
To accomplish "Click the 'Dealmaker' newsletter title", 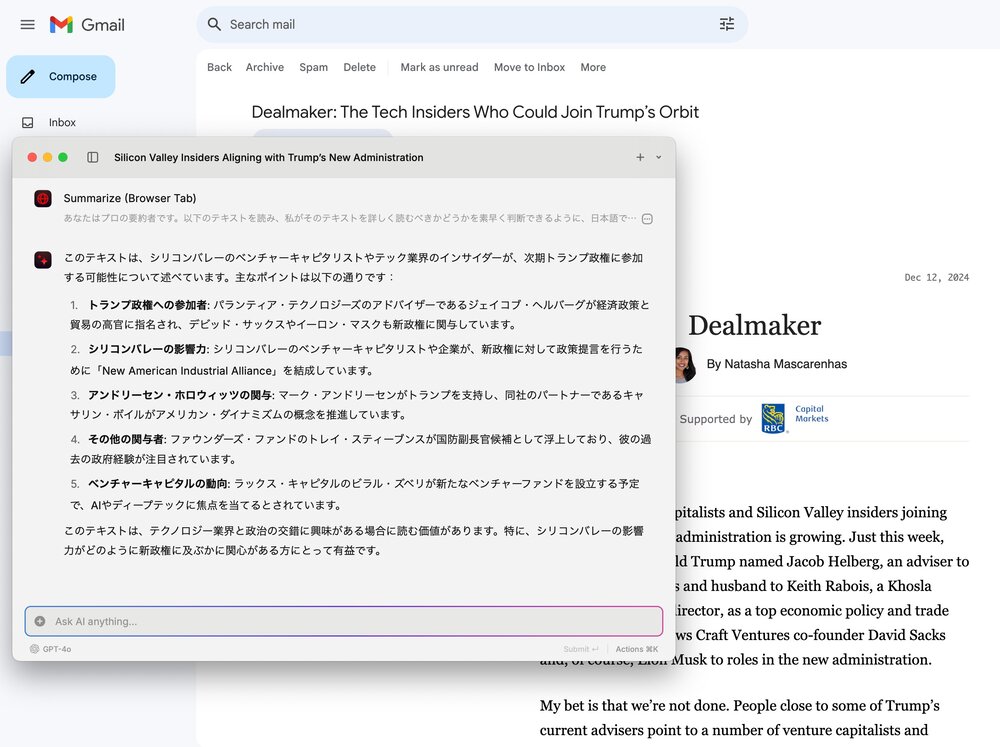I will coord(754,325).
